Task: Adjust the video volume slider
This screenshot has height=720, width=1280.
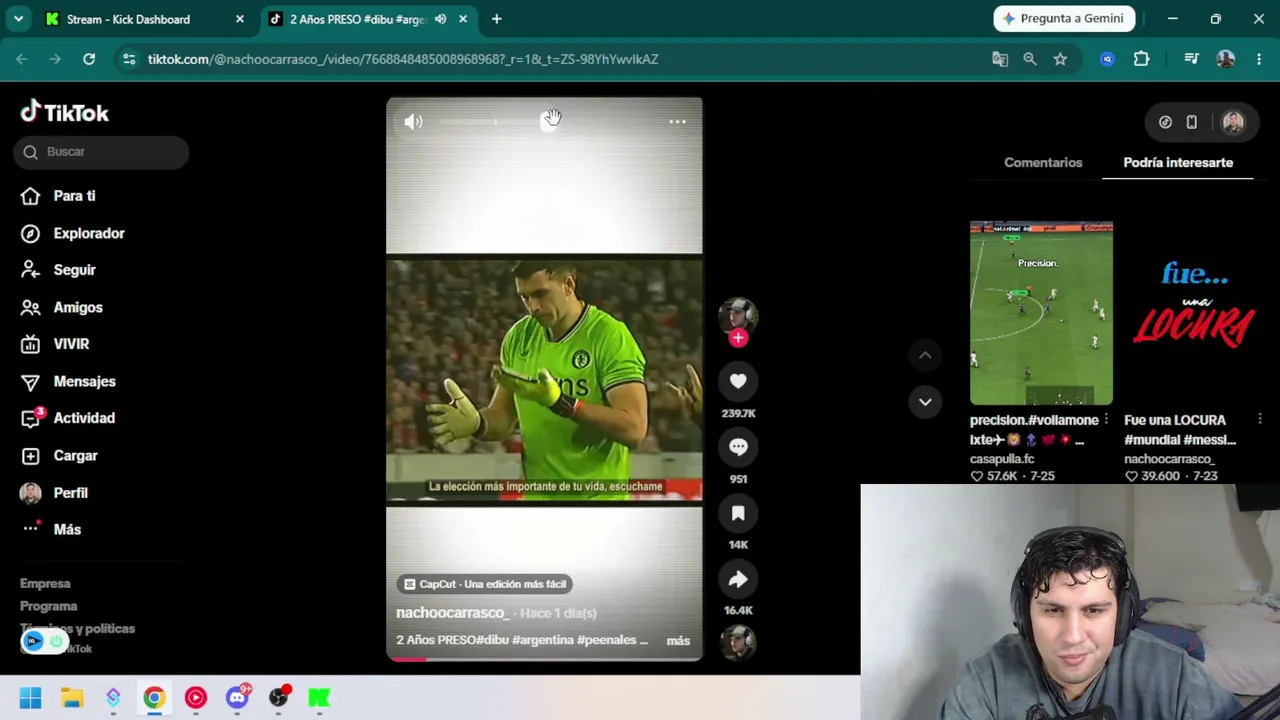Action: click(495, 122)
